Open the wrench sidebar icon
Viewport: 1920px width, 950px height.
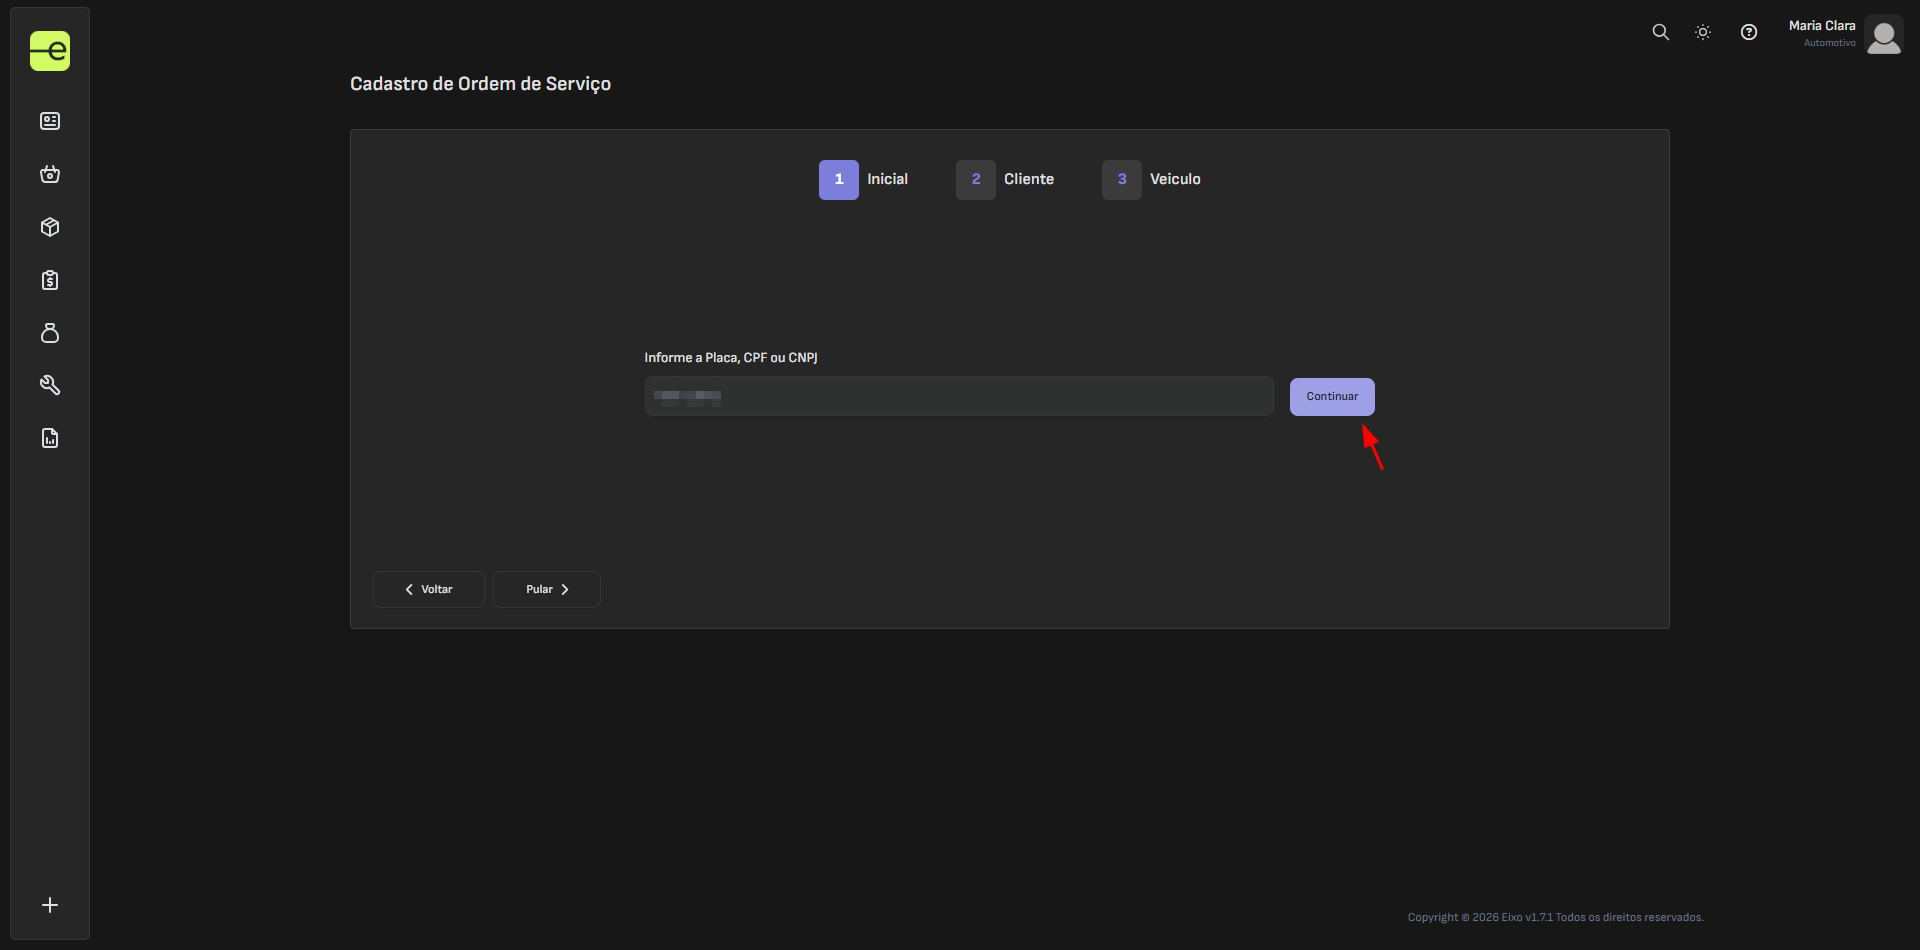pos(50,385)
